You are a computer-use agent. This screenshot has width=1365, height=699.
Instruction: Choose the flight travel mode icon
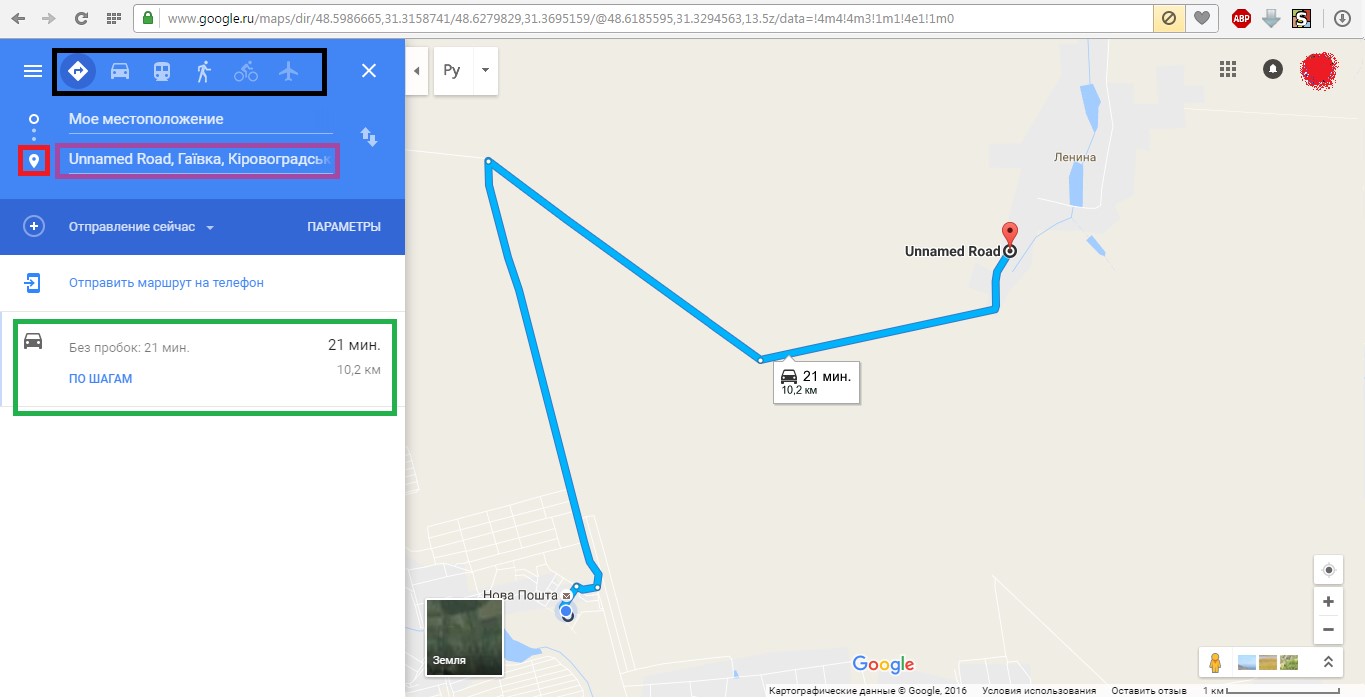pyautogui.click(x=289, y=71)
